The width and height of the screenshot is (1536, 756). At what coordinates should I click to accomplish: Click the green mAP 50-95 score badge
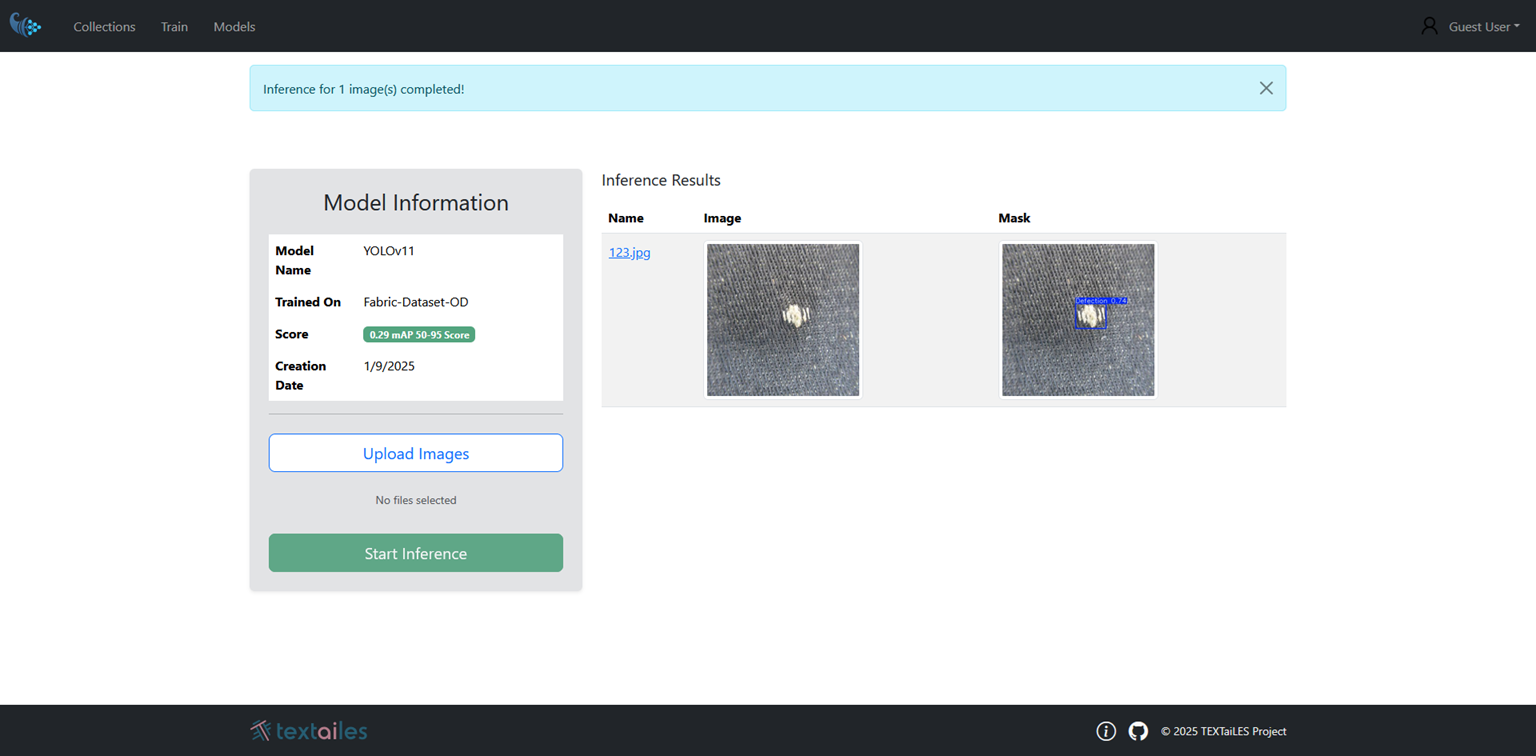(x=419, y=335)
